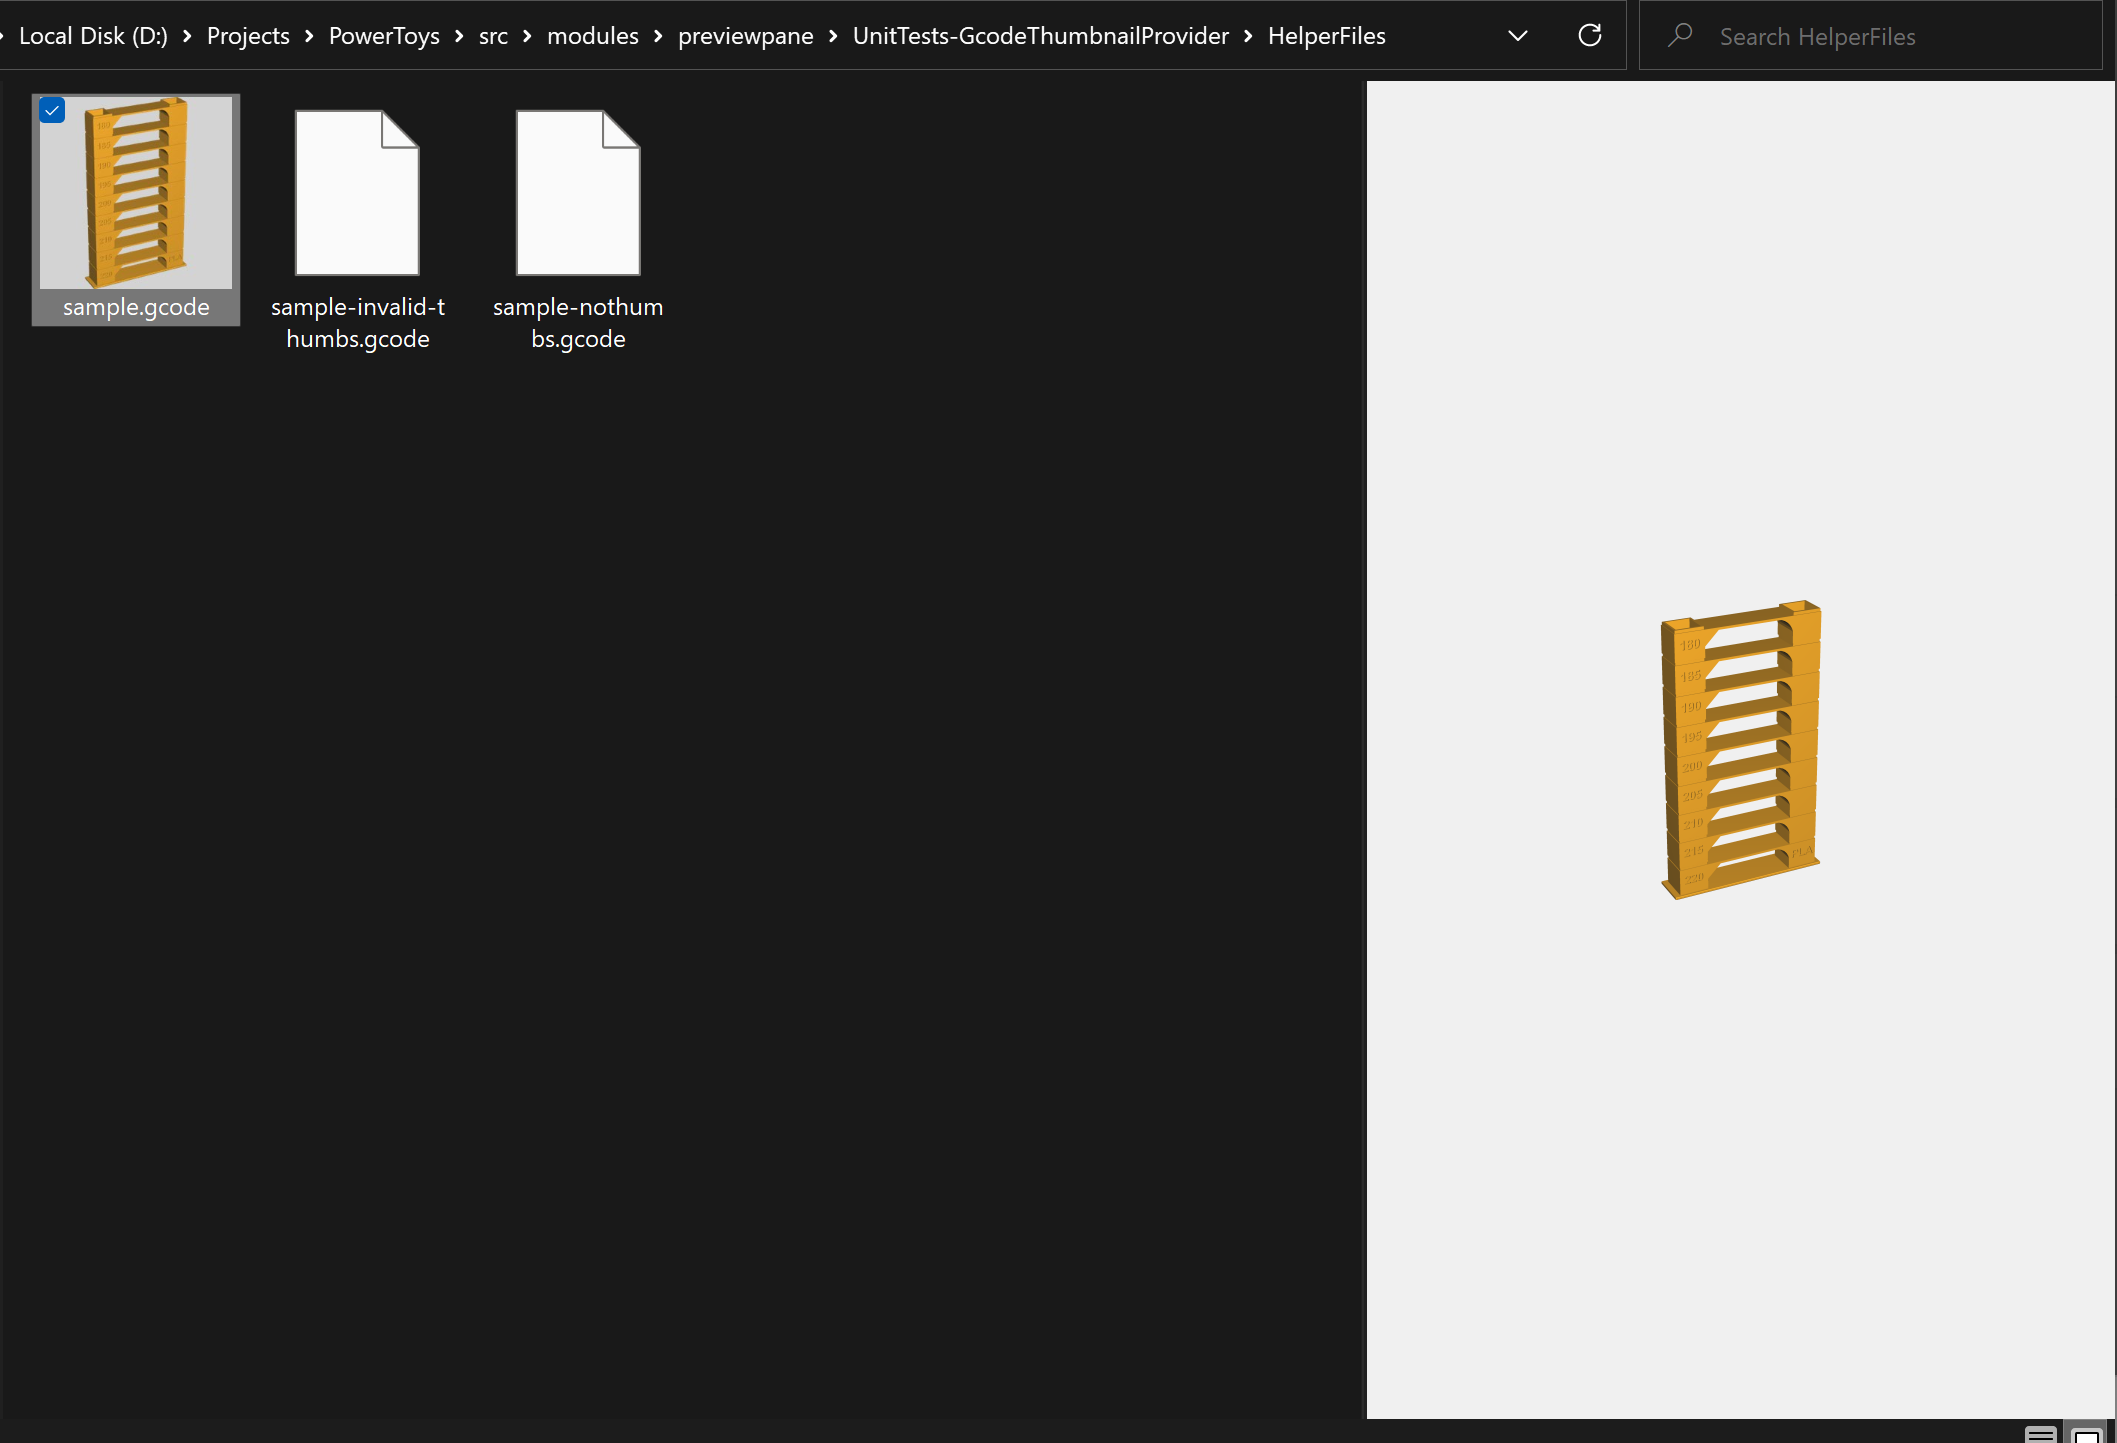Navigate to PowerToys in the breadcrumb
Image resolution: width=2117 pixels, height=1443 pixels.
(x=383, y=35)
